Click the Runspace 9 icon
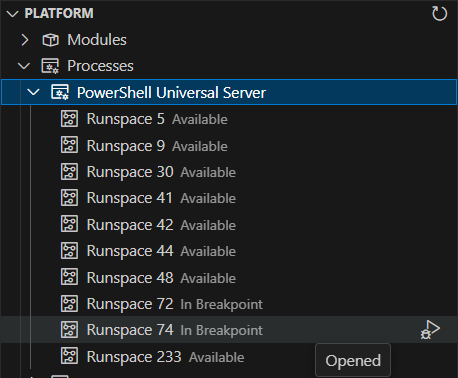This screenshot has width=458, height=378. [x=69, y=145]
